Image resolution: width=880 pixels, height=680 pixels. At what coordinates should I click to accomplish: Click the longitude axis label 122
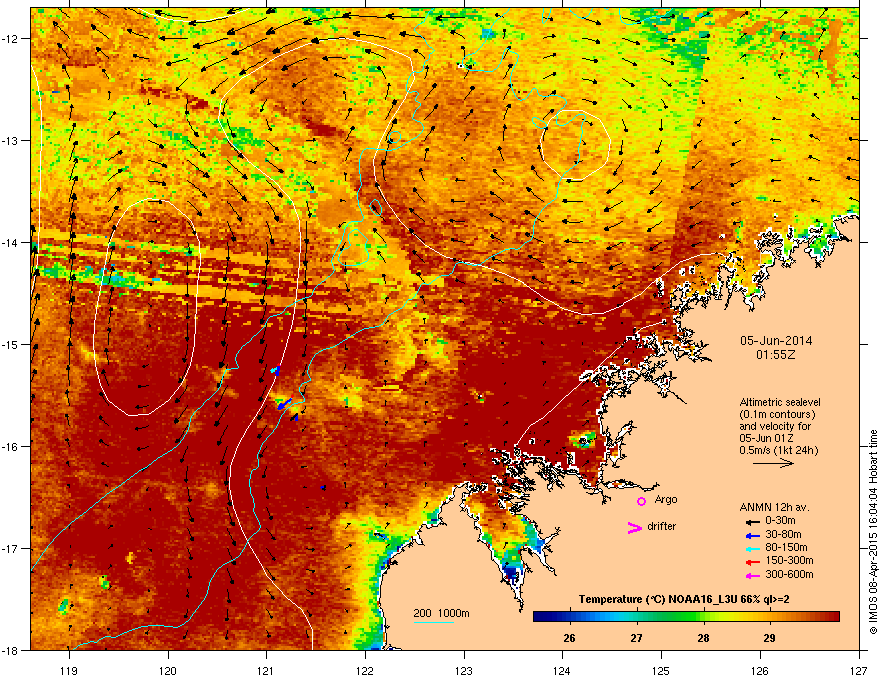point(365,670)
